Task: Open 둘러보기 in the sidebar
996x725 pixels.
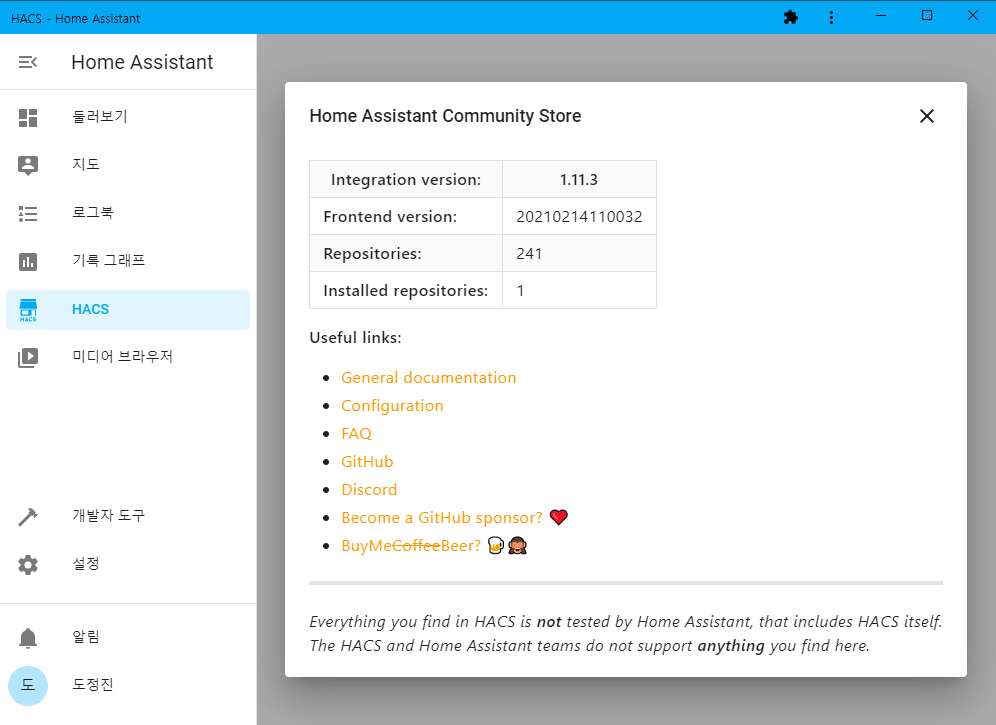Action: [x=128, y=117]
